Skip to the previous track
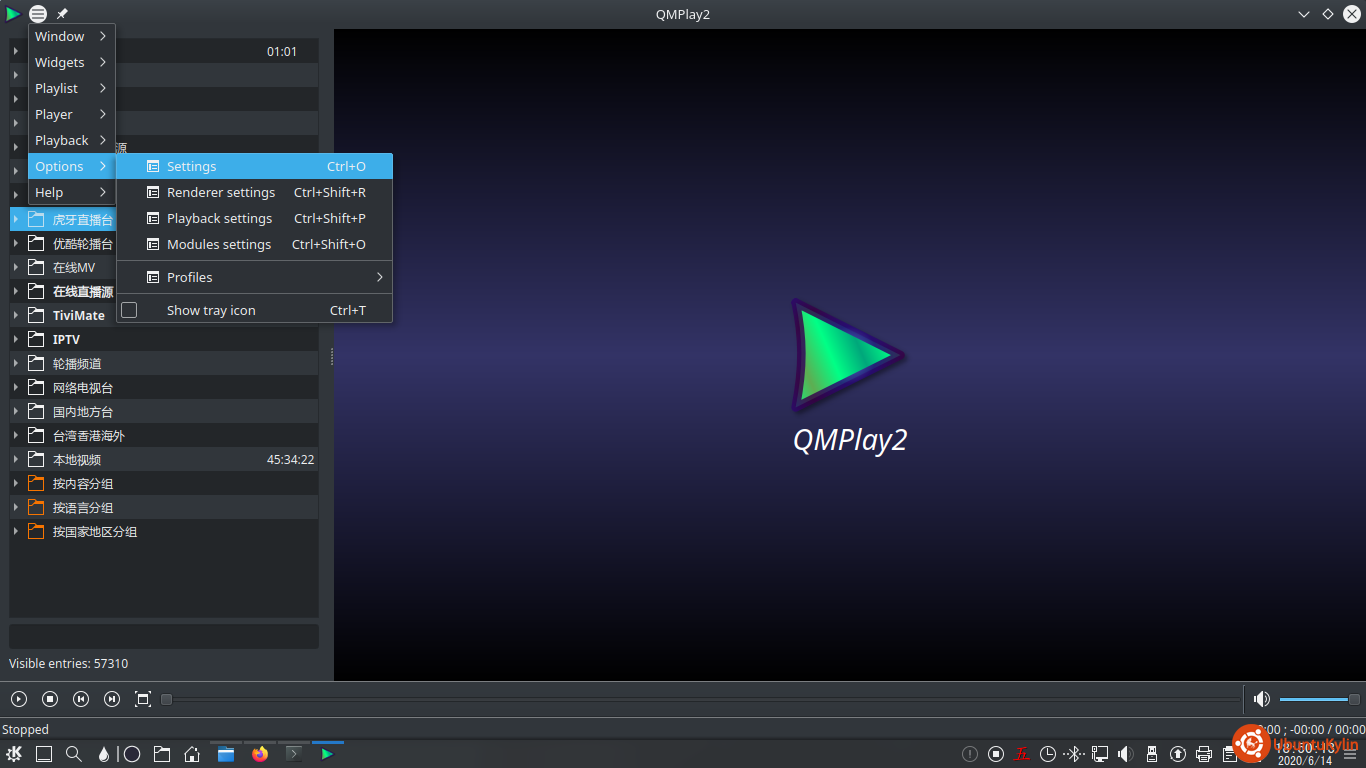This screenshot has height=768, width=1366. coord(81,699)
